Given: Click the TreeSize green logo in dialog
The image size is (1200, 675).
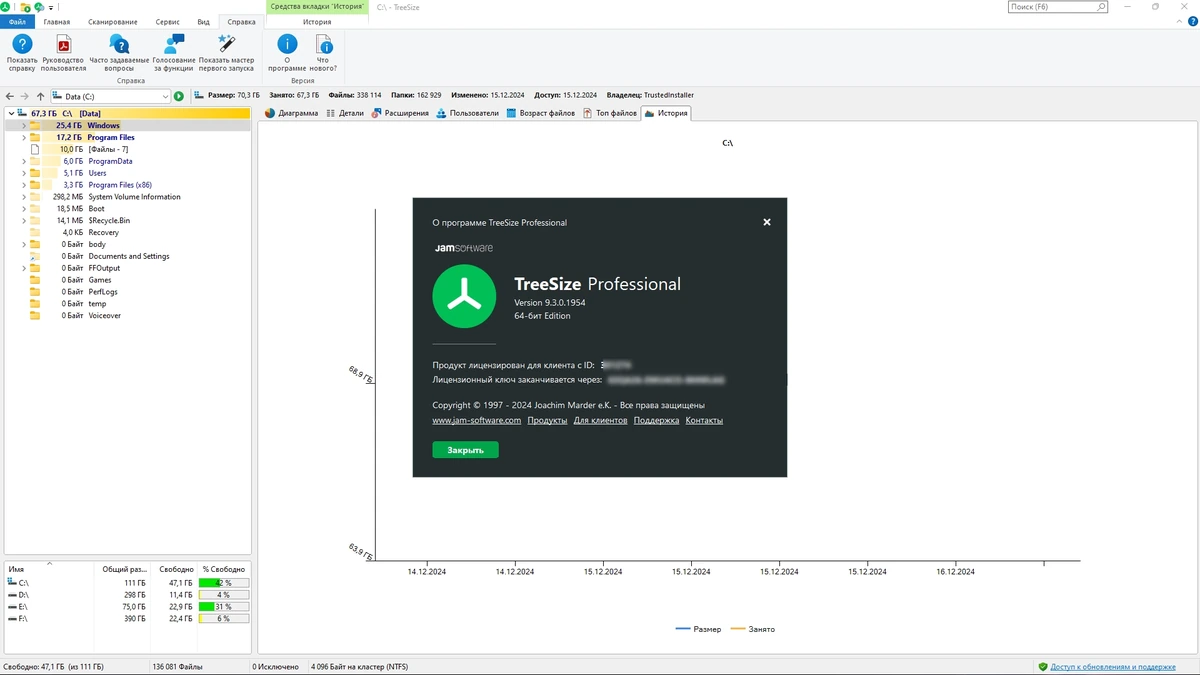Looking at the screenshot, I should click(464, 296).
